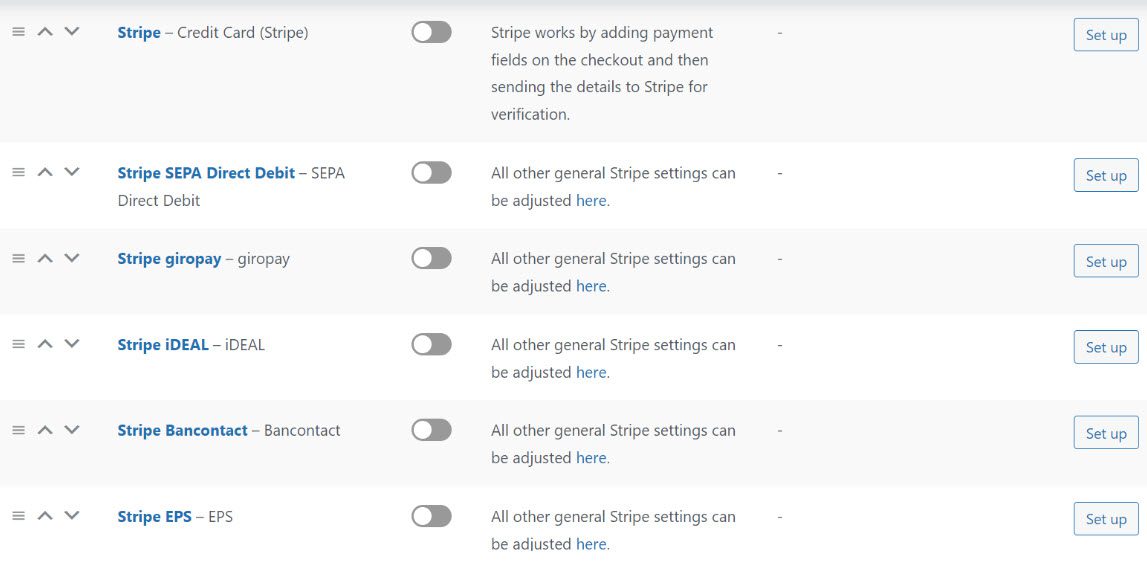Open the Stripe giropay method link

pos(169,259)
